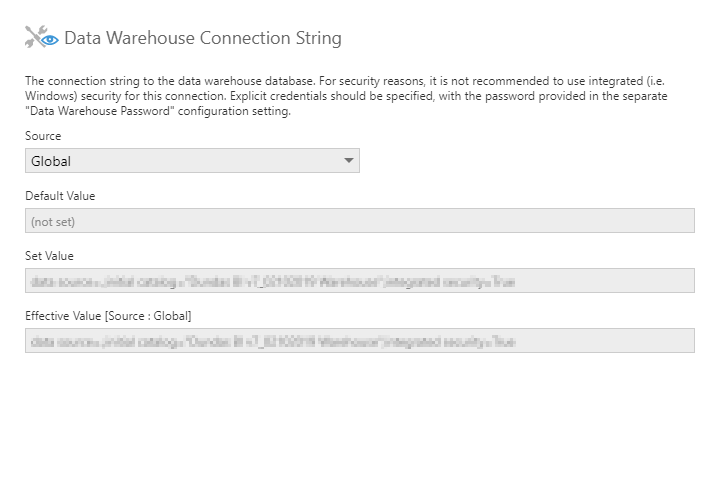Viewport: 718px width, 489px height.
Task: Focus the Set Value connection string field
Action: [359, 281]
